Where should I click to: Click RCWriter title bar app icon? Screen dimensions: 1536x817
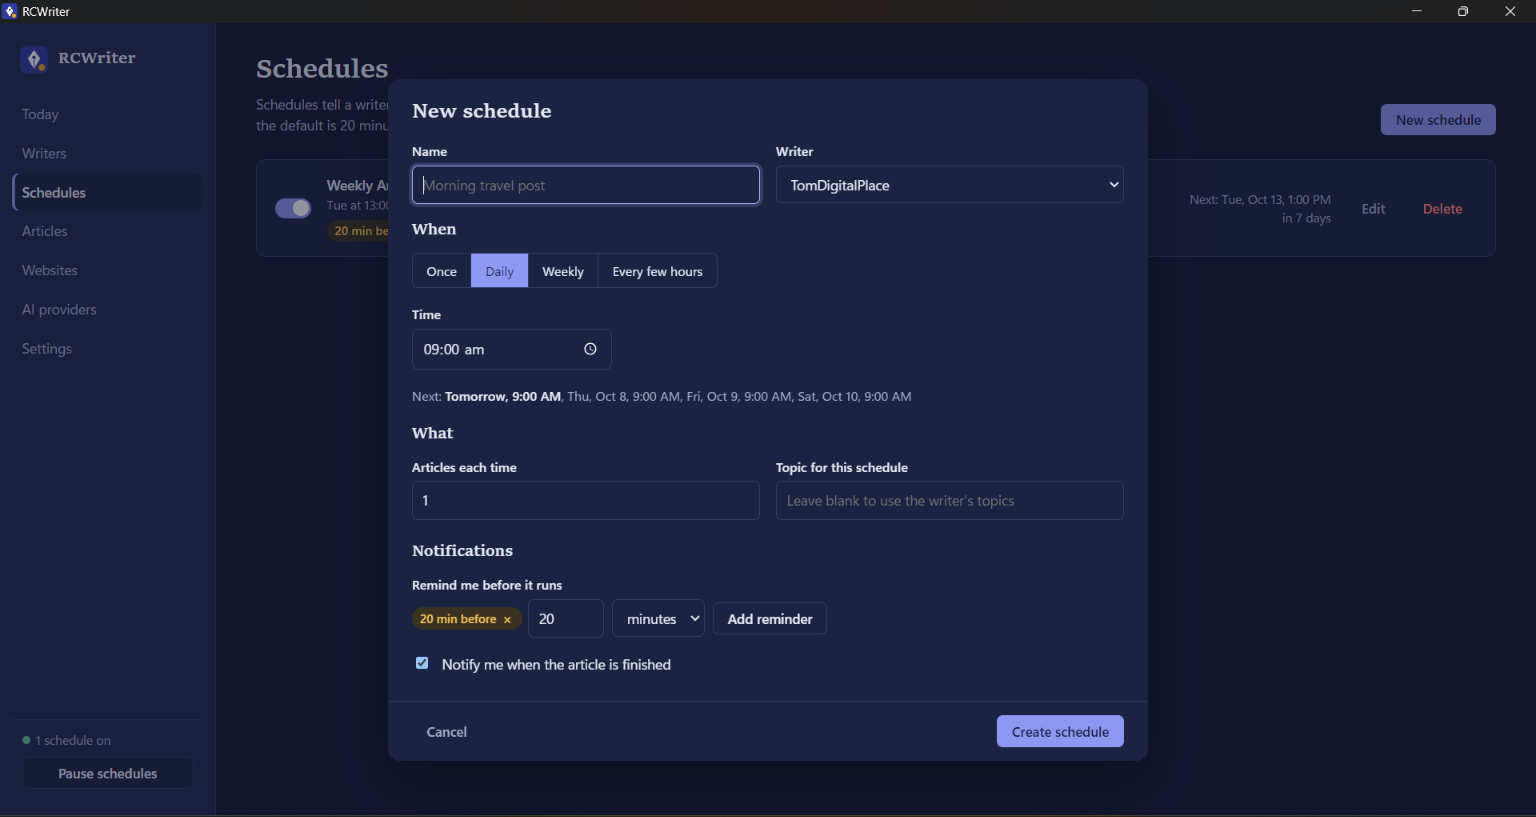tap(10, 11)
